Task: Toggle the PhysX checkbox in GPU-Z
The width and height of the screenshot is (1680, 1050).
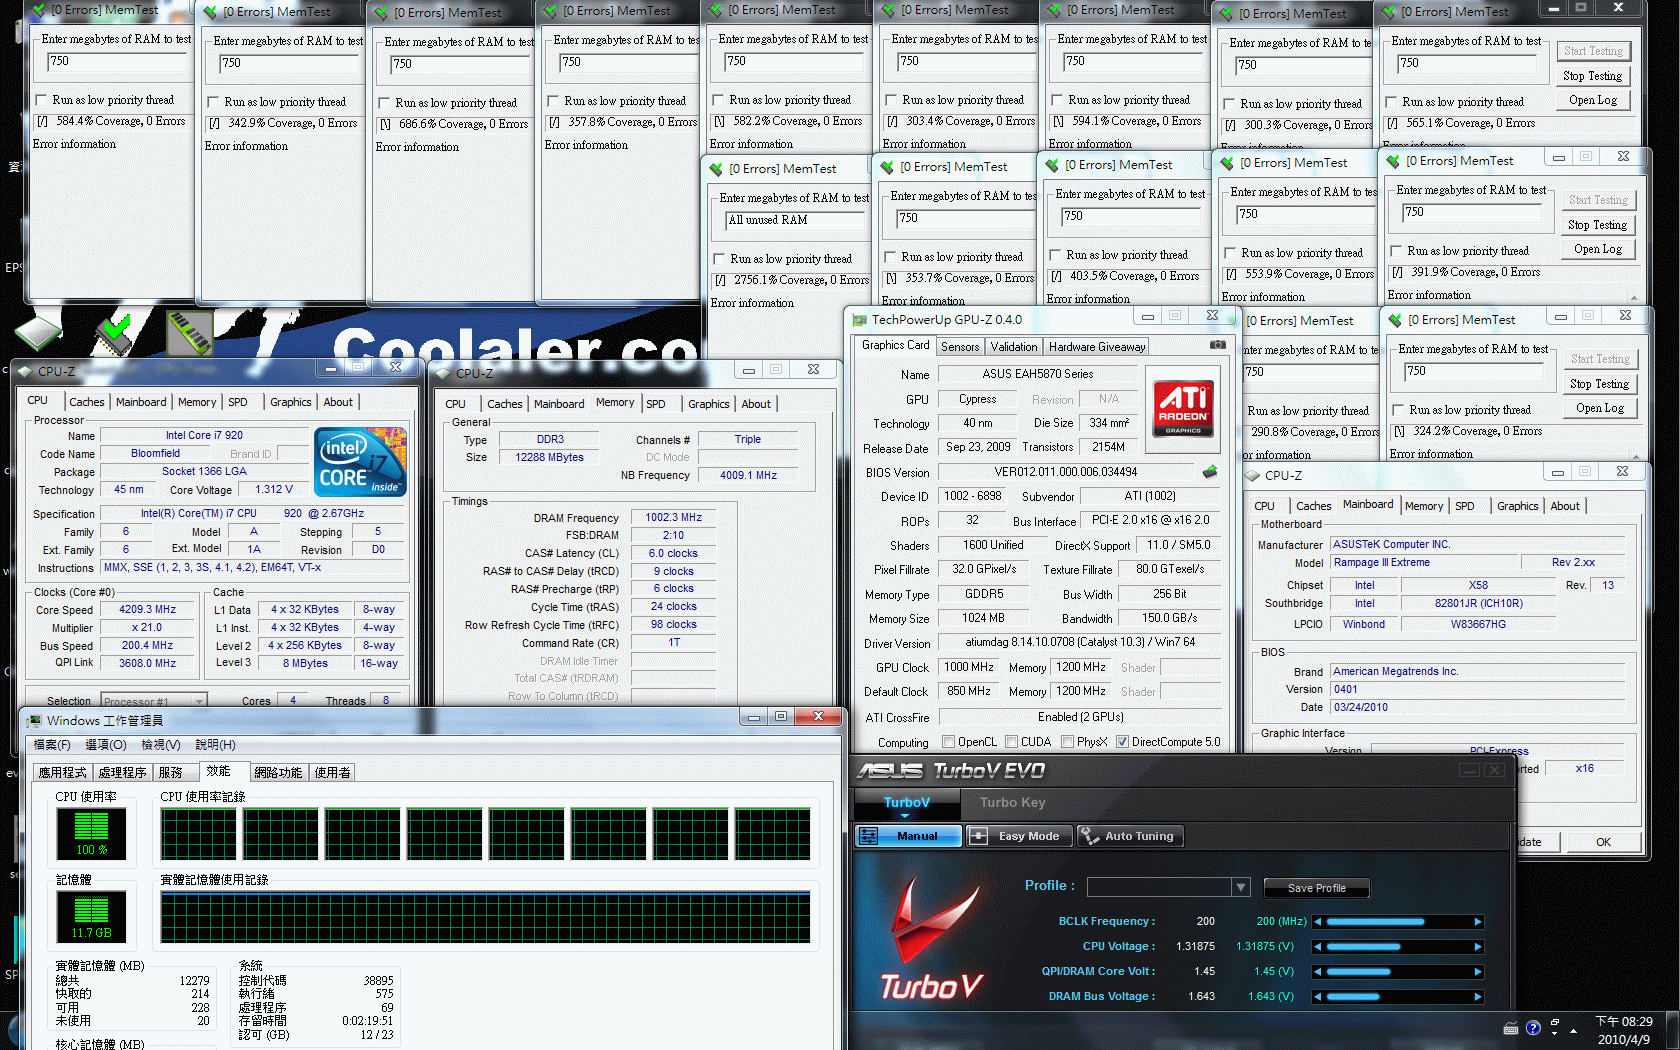Action: pyautogui.click(x=1068, y=742)
